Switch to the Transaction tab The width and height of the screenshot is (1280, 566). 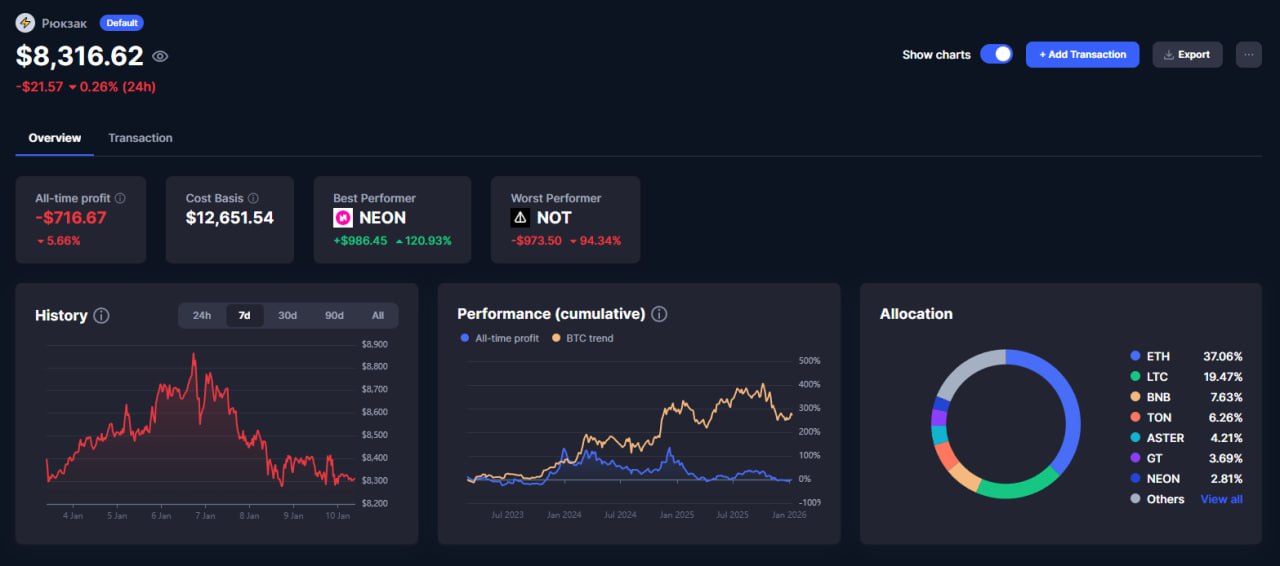point(140,138)
